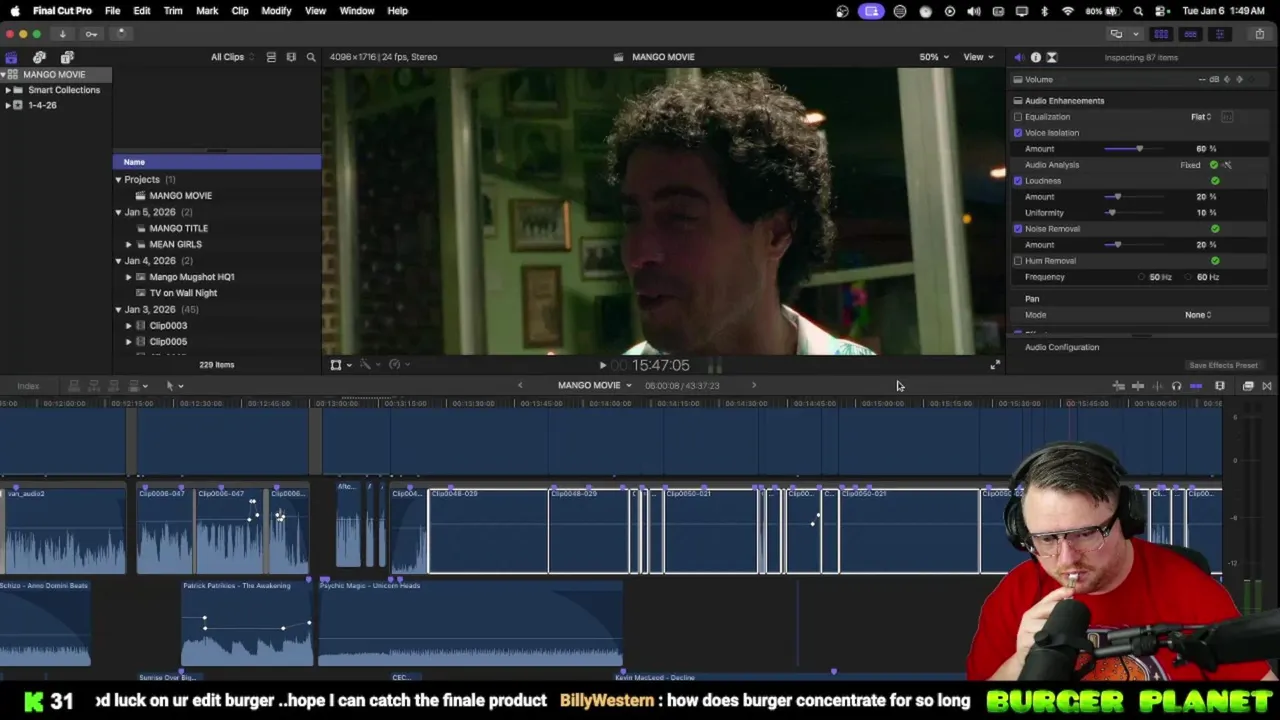The height and width of the screenshot is (720, 1280).
Task: Toggle the inspector panel visibility button
Action: [1219, 34]
